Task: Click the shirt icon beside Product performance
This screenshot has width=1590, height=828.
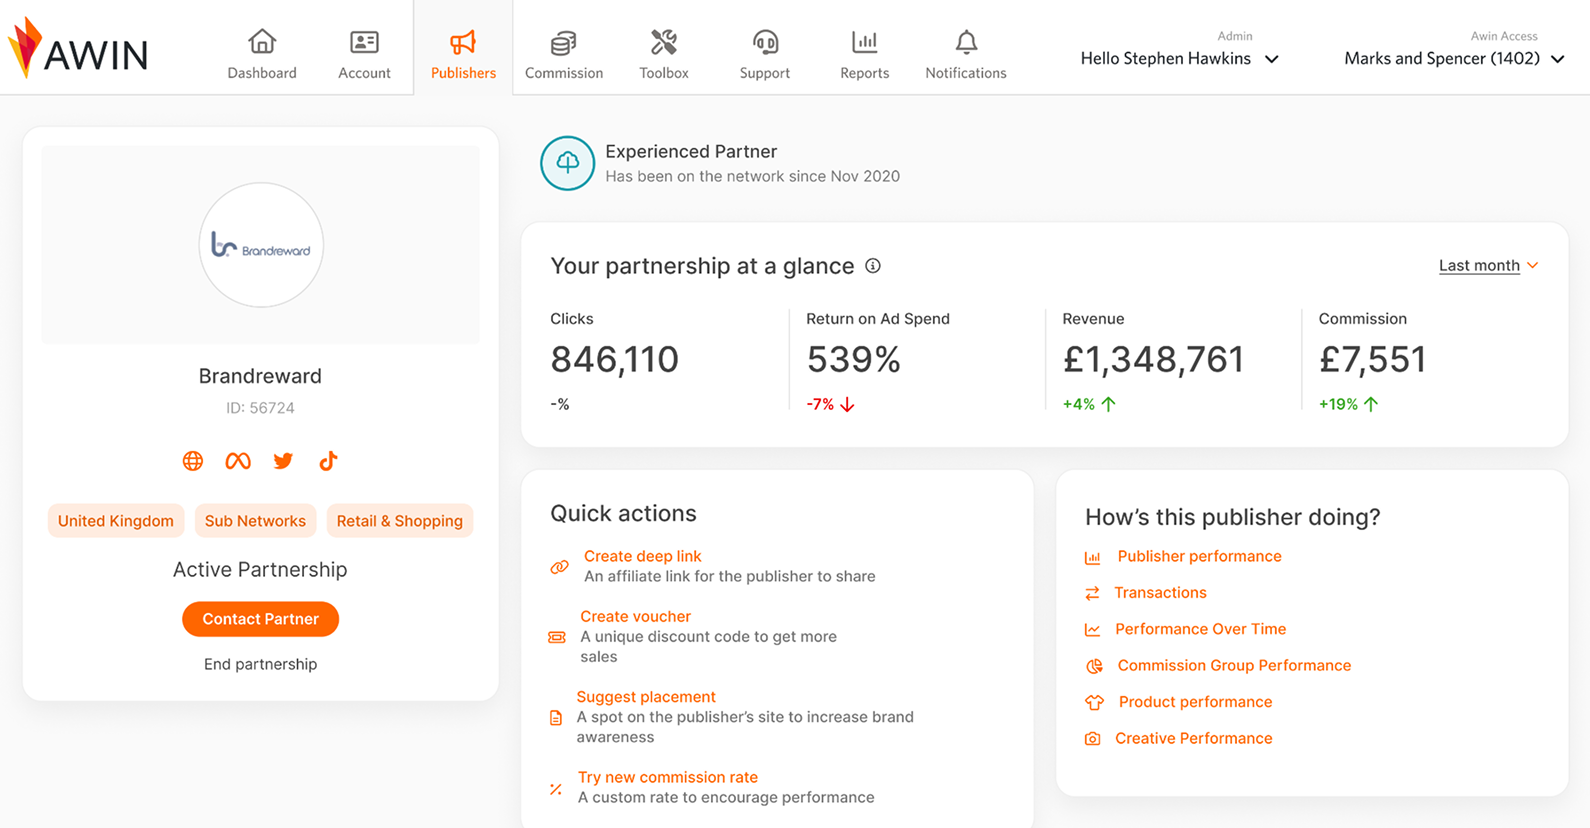Action: point(1094,703)
